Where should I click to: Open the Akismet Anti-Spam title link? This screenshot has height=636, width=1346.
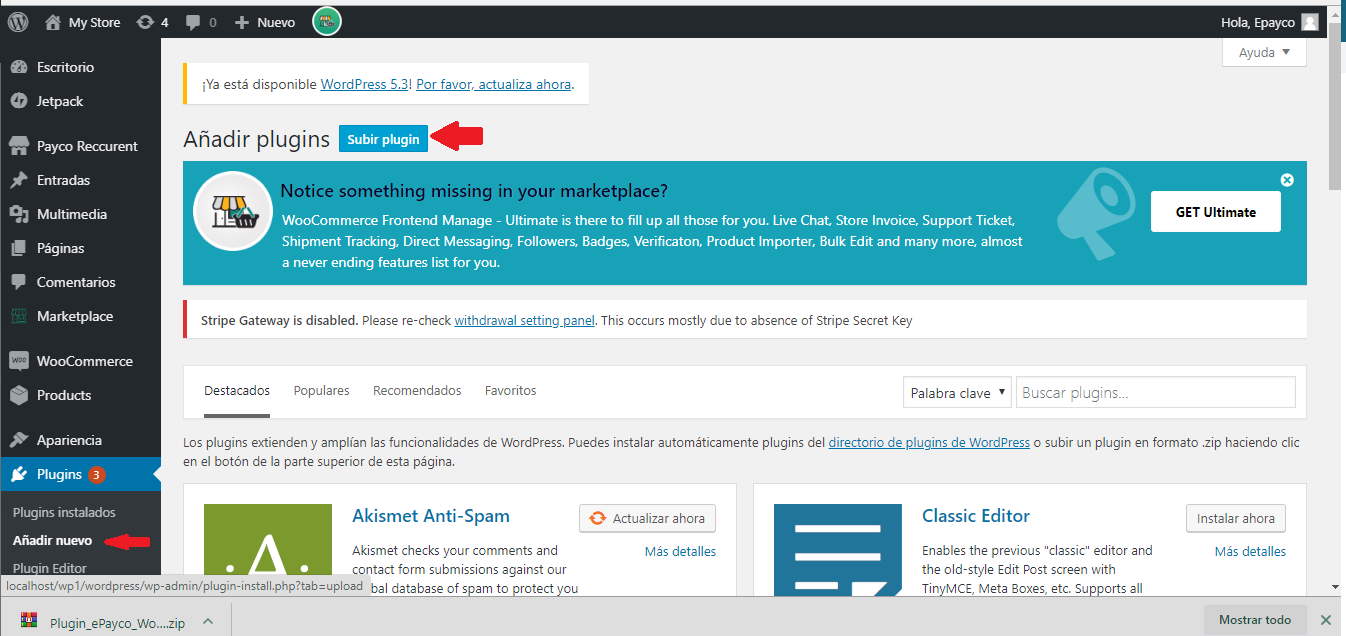coord(431,516)
